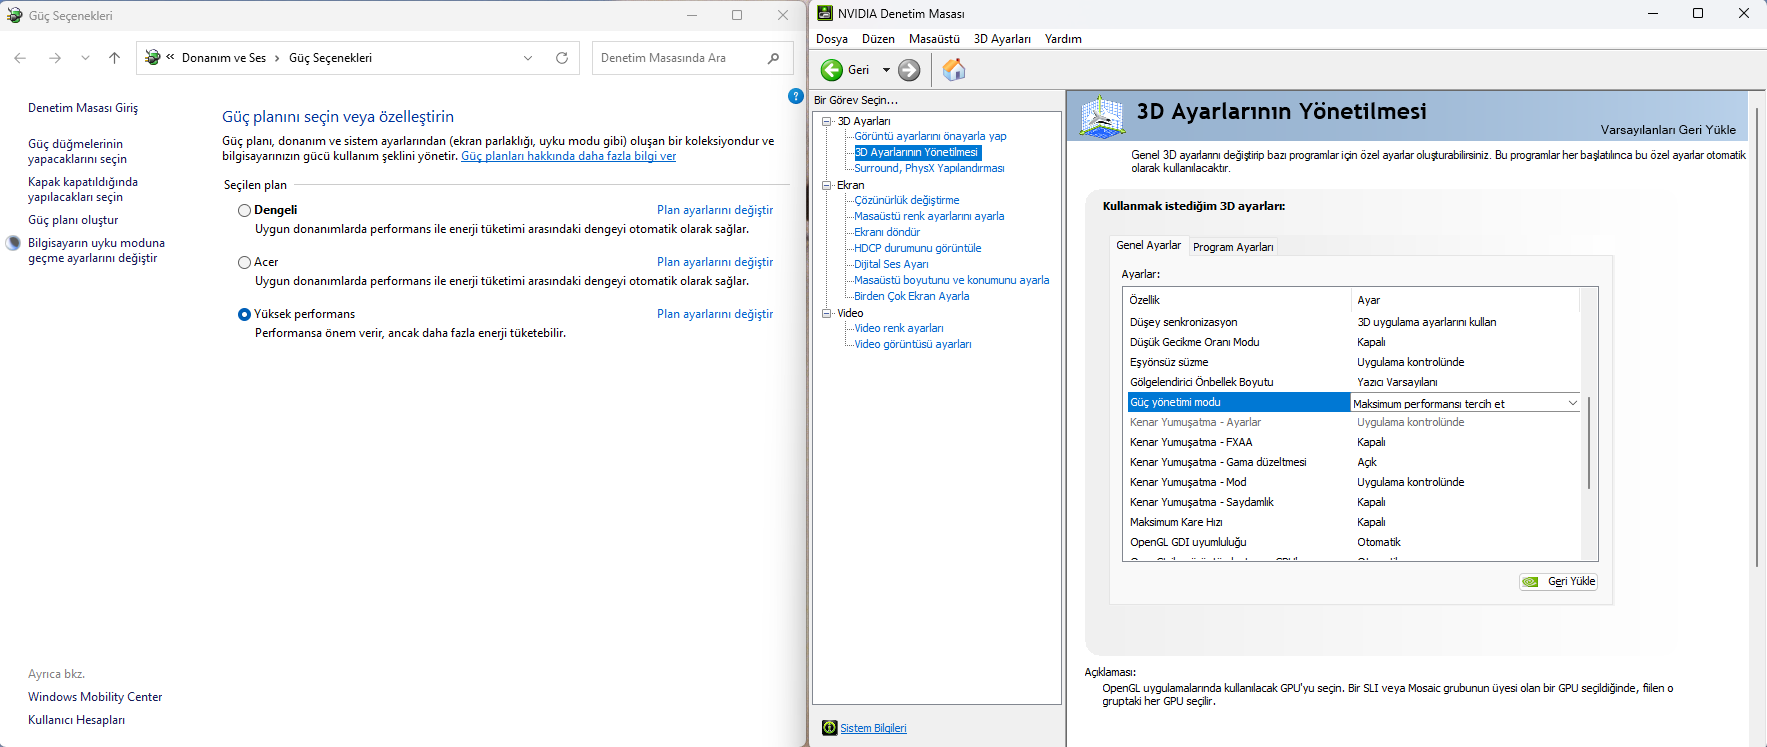The width and height of the screenshot is (1767, 747).
Task: Click Plan ayarlarını değiştir for Dengeli
Action: pyautogui.click(x=715, y=210)
